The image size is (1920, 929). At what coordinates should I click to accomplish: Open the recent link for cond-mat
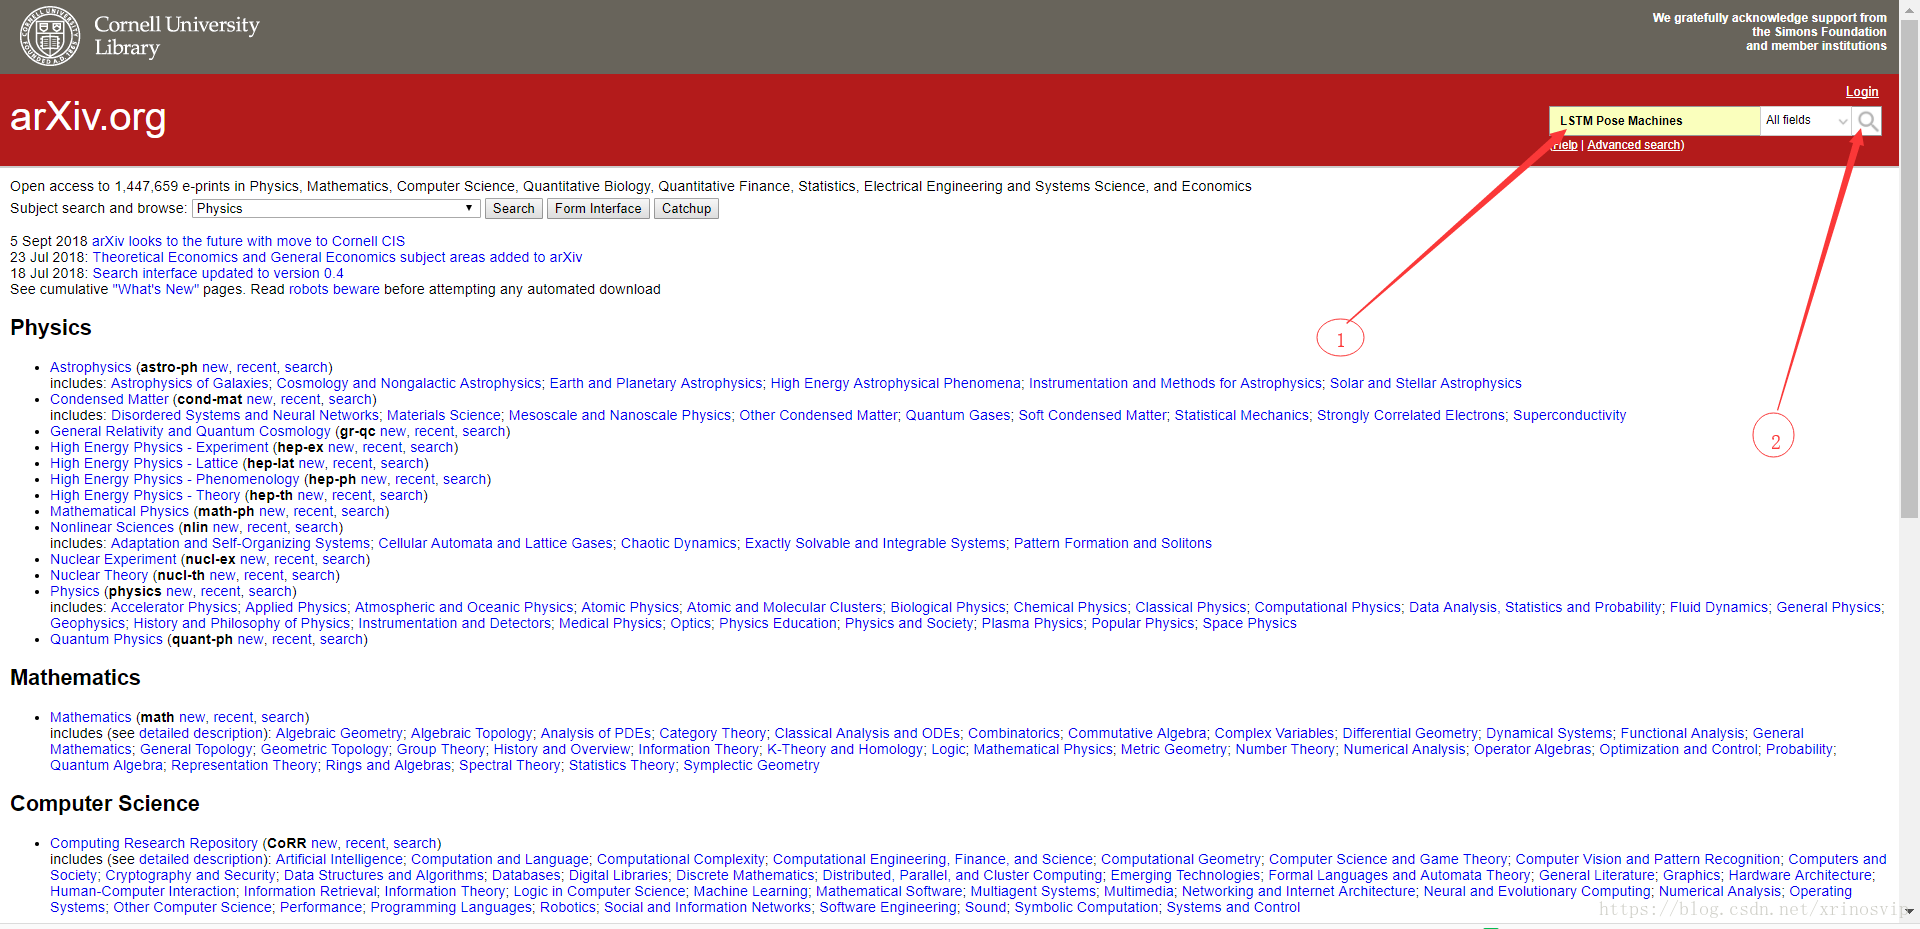coord(301,399)
